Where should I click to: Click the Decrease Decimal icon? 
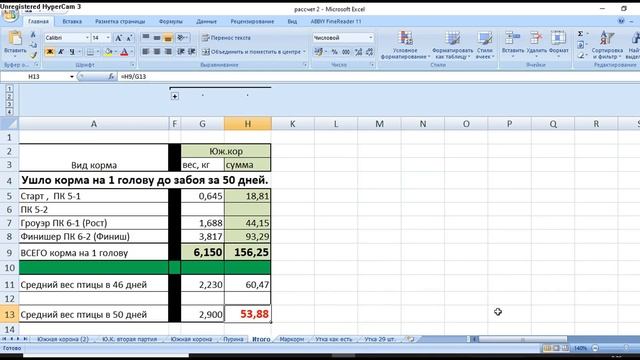tap(369, 52)
